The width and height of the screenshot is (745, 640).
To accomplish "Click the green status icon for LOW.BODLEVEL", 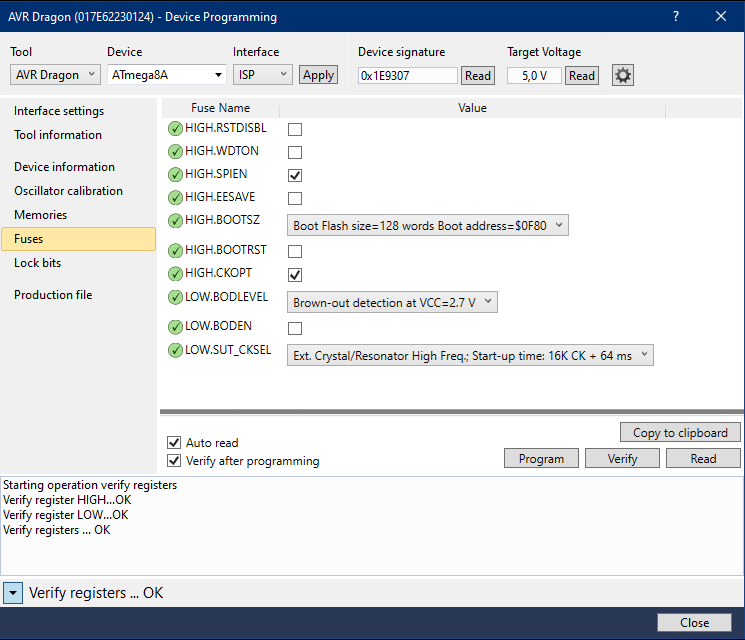I will click(175, 297).
